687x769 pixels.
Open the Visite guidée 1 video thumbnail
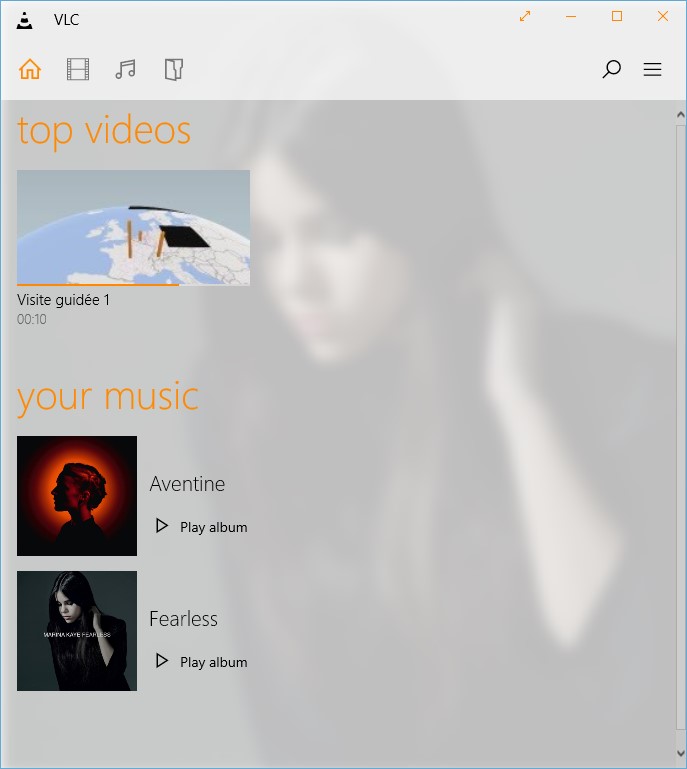pos(133,227)
